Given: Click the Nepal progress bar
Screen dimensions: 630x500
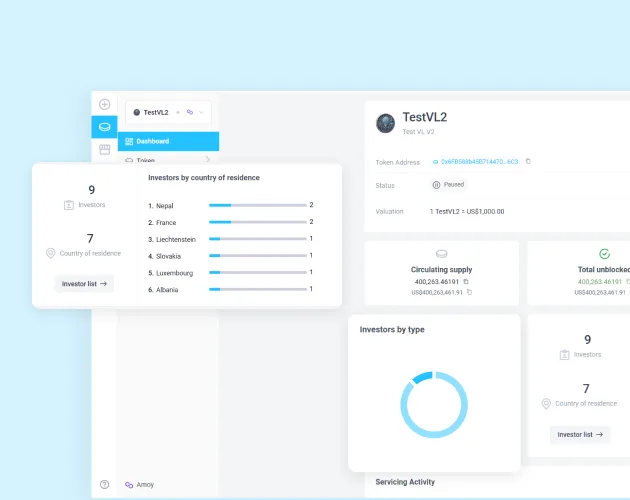Looking at the screenshot, I should (258, 205).
